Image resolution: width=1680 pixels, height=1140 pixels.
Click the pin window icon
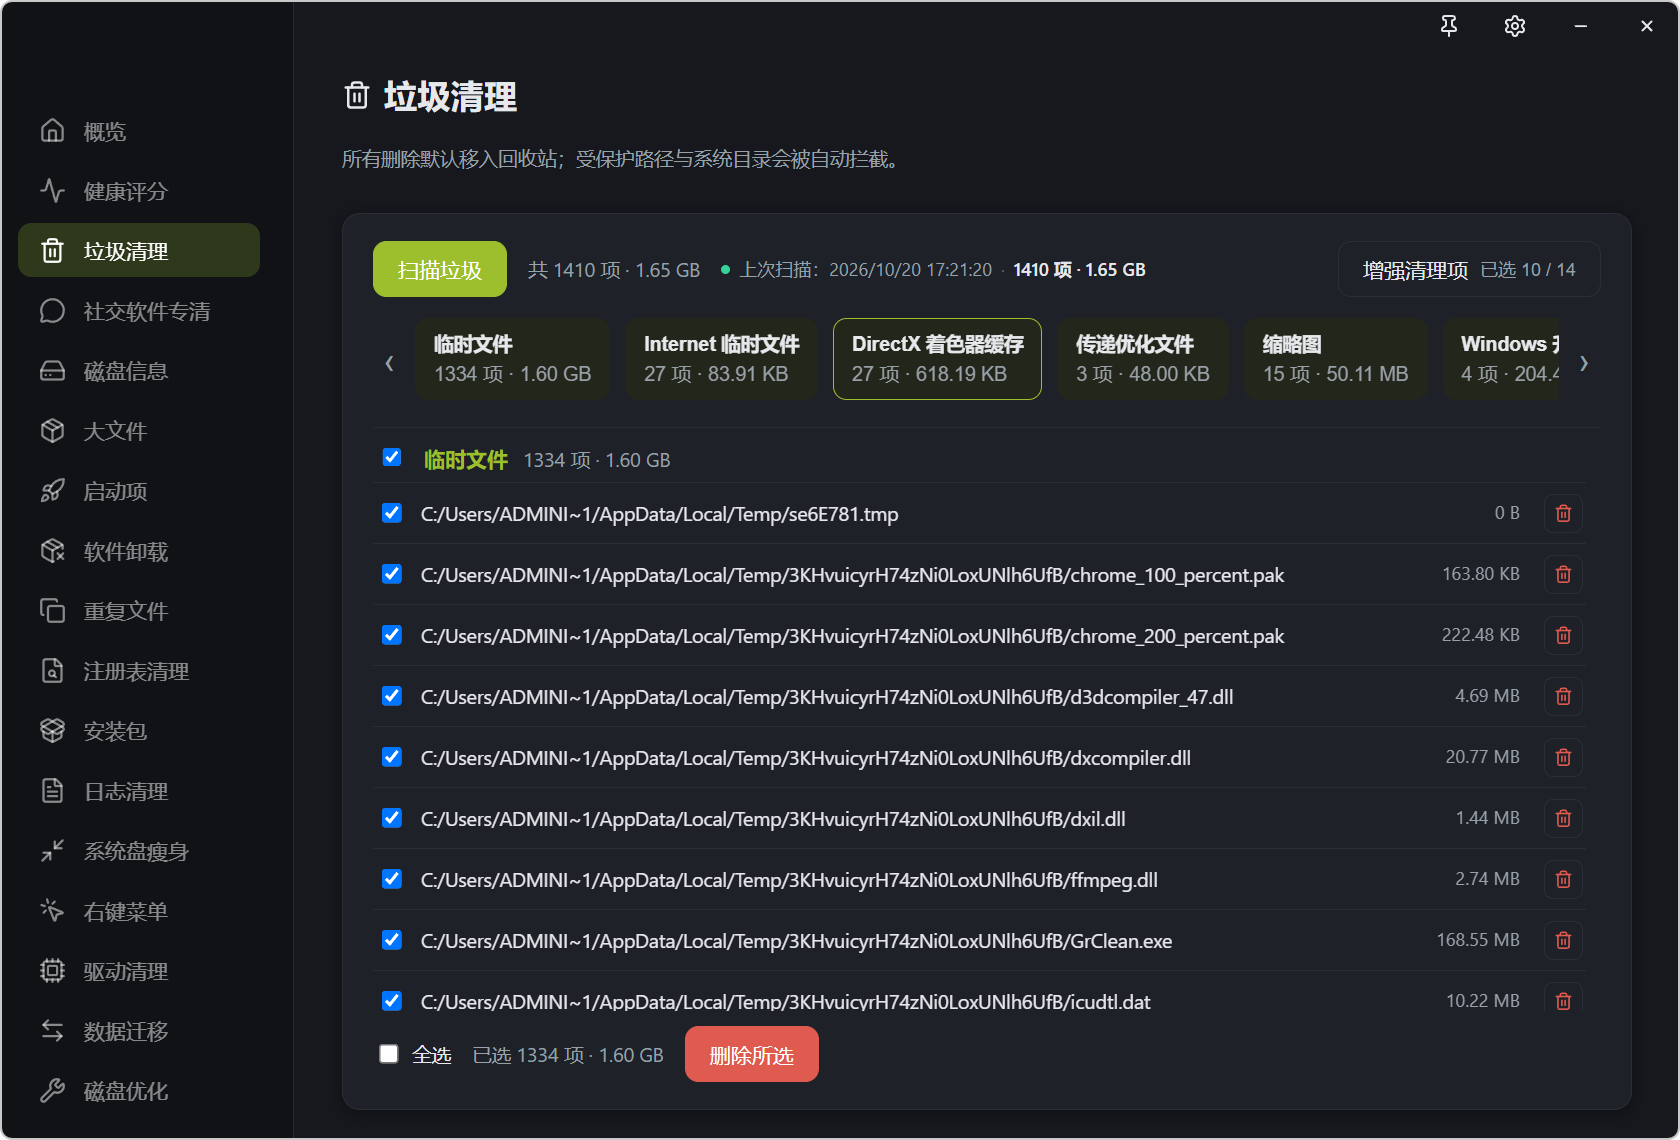pyautogui.click(x=1449, y=26)
